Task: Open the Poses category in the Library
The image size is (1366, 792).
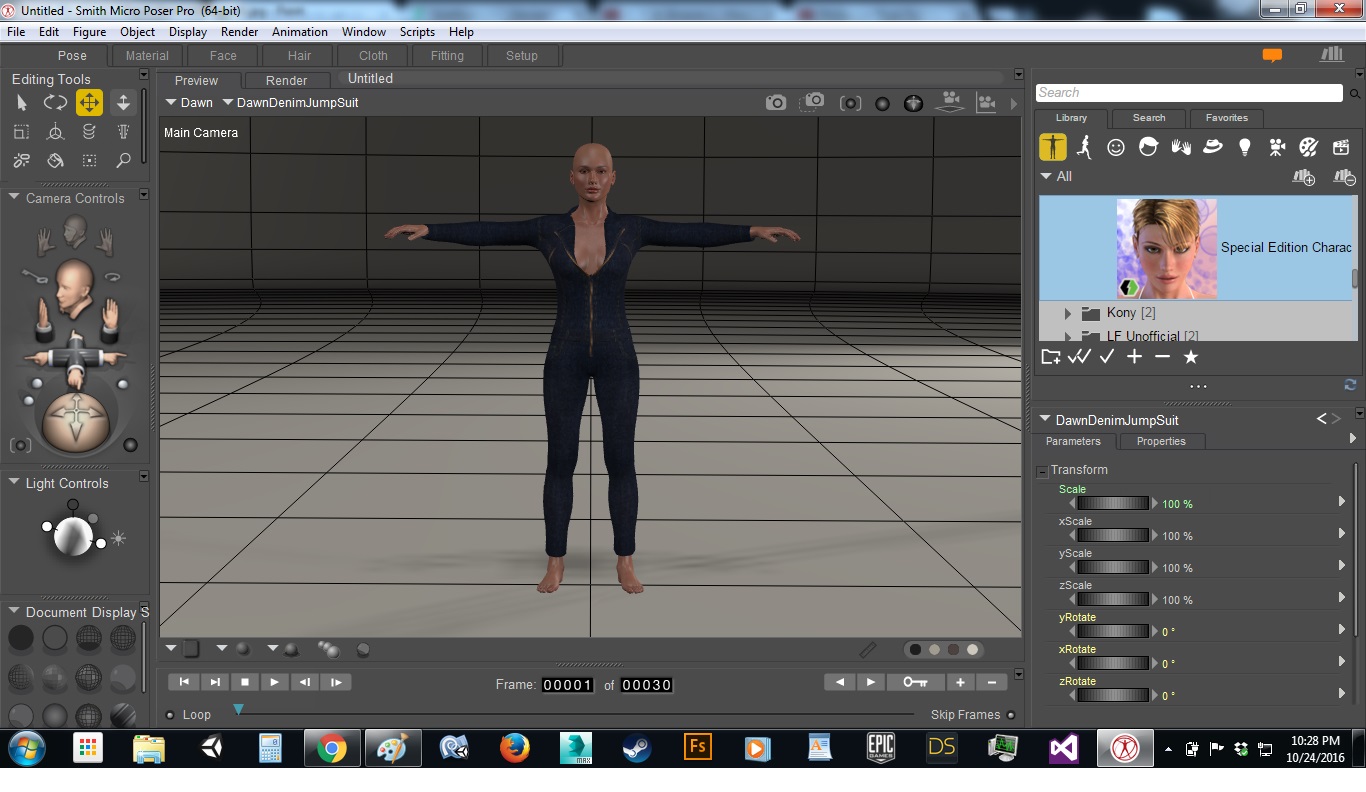Action: pos(1084,148)
